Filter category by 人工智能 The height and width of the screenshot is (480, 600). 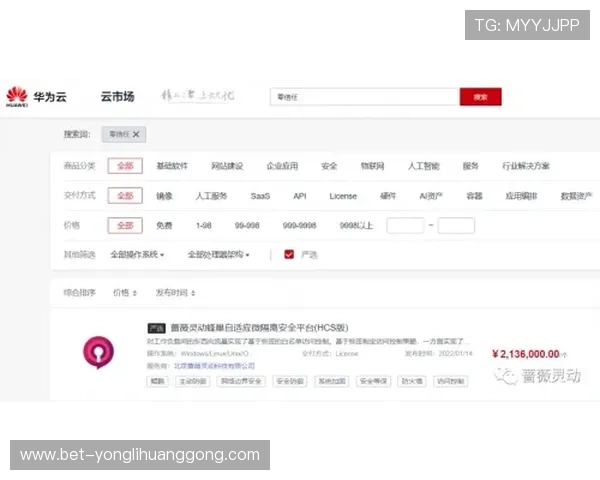tap(424, 166)
